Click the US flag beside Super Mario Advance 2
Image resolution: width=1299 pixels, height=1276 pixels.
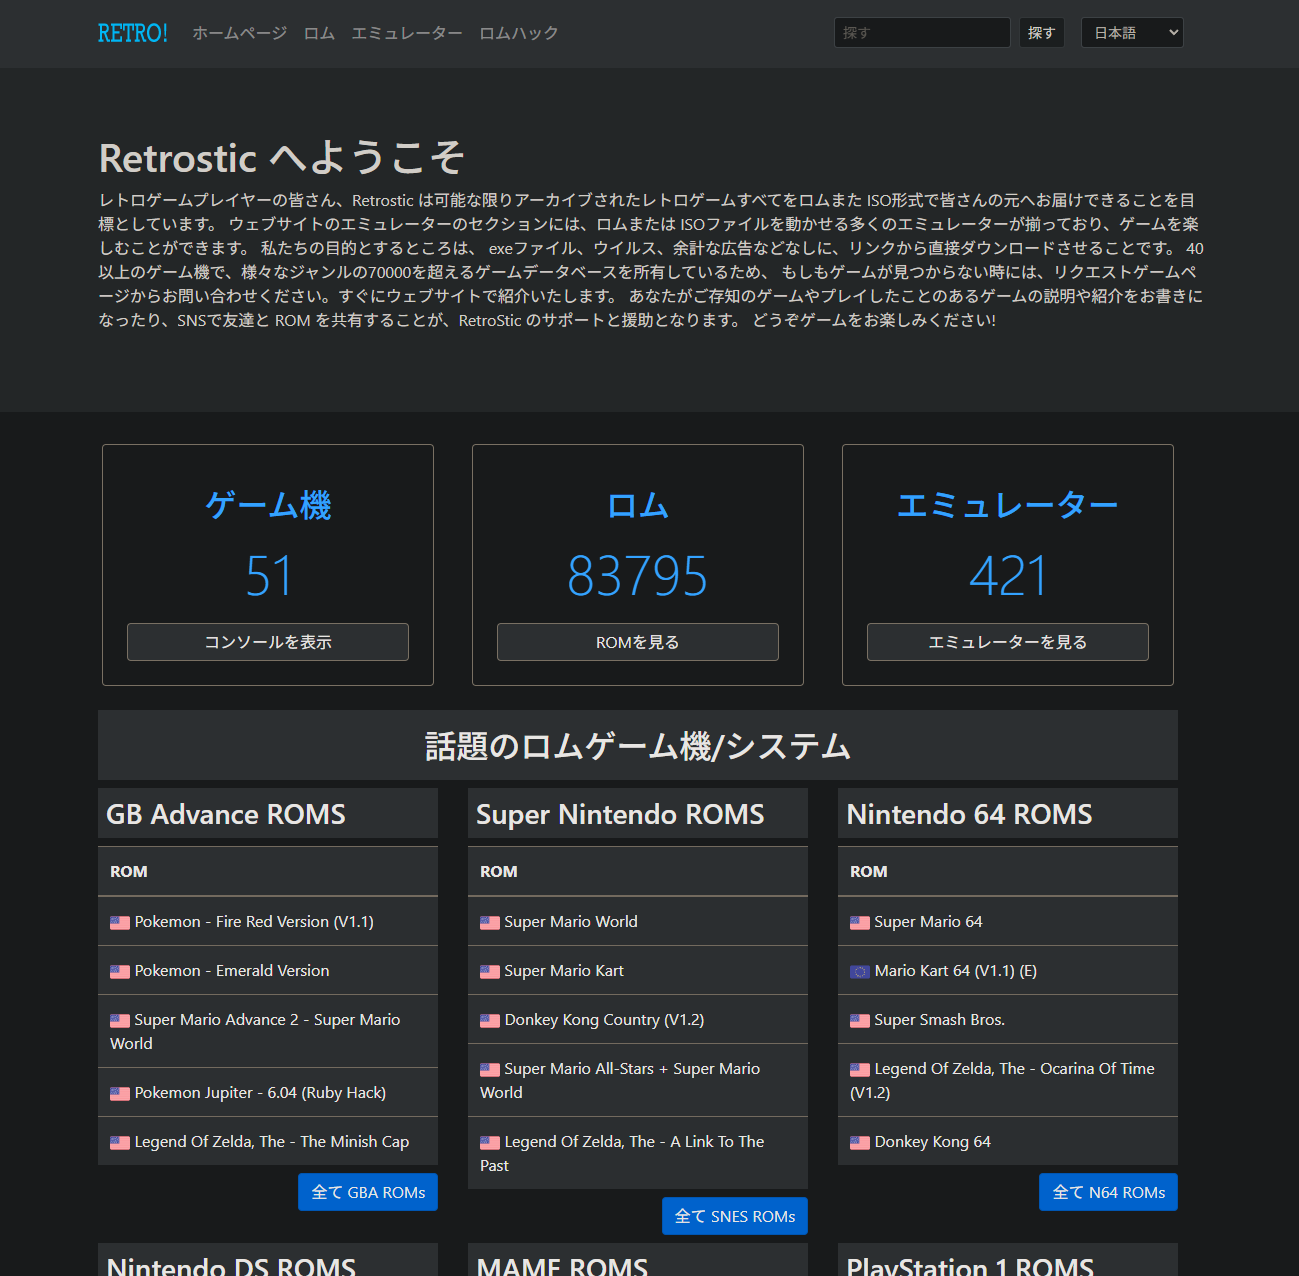[x=120, y=1021]
